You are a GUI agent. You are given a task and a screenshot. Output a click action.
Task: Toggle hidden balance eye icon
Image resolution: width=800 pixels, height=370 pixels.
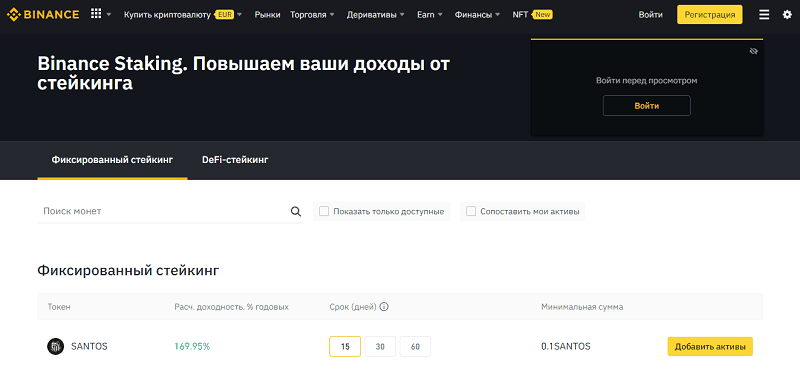tap(754, 51)
